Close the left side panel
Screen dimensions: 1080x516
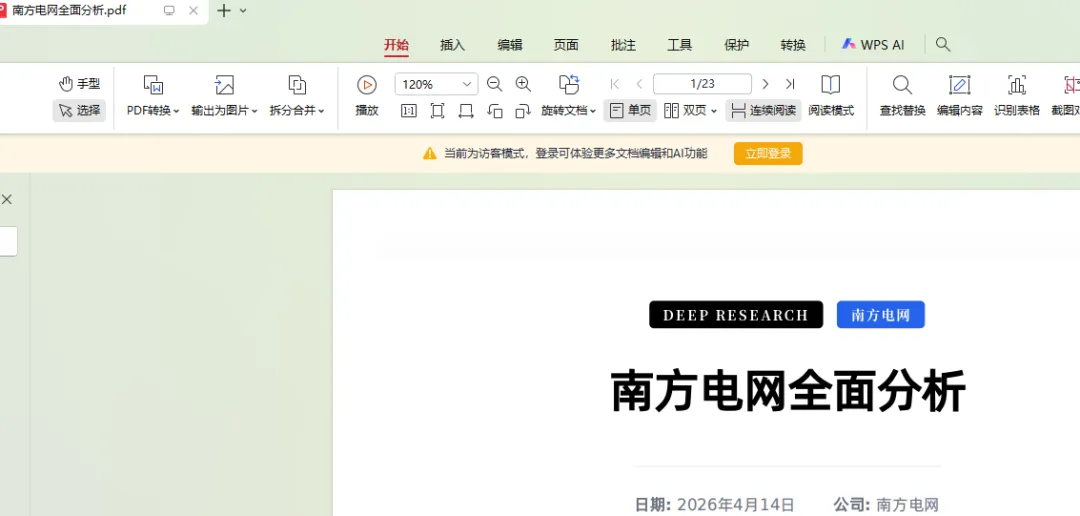7,199
